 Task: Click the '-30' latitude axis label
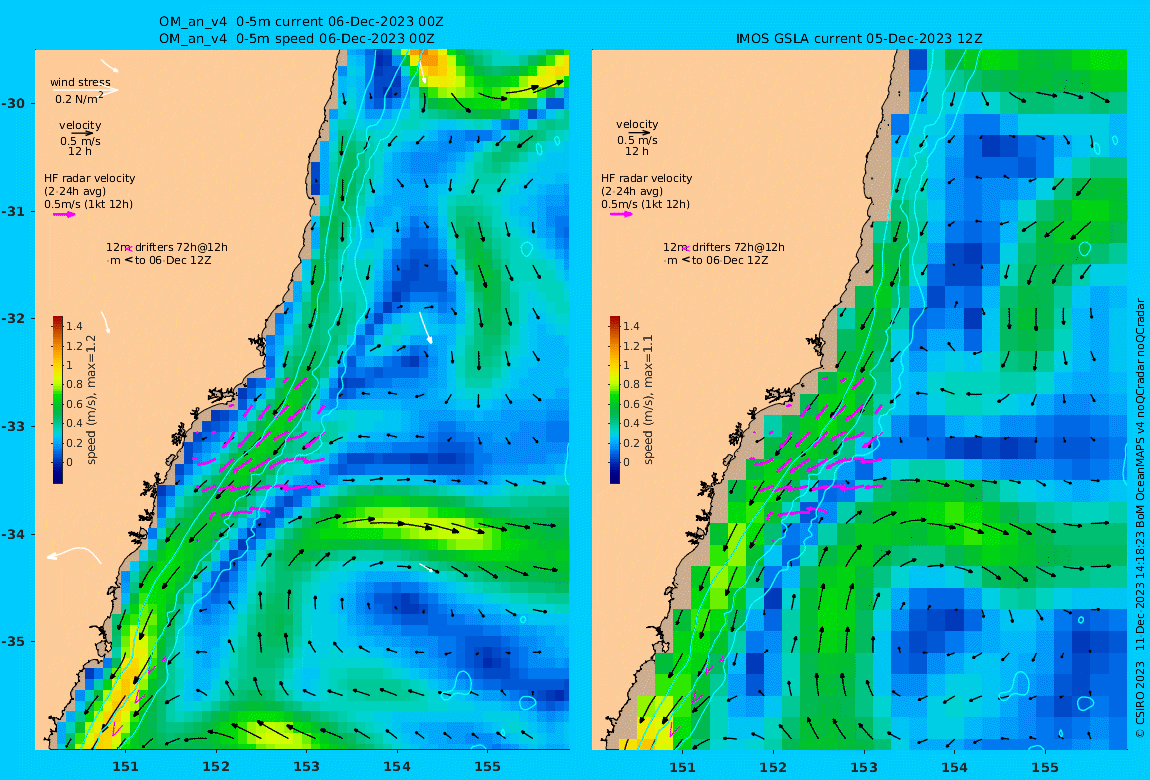[x=13, y=103]
